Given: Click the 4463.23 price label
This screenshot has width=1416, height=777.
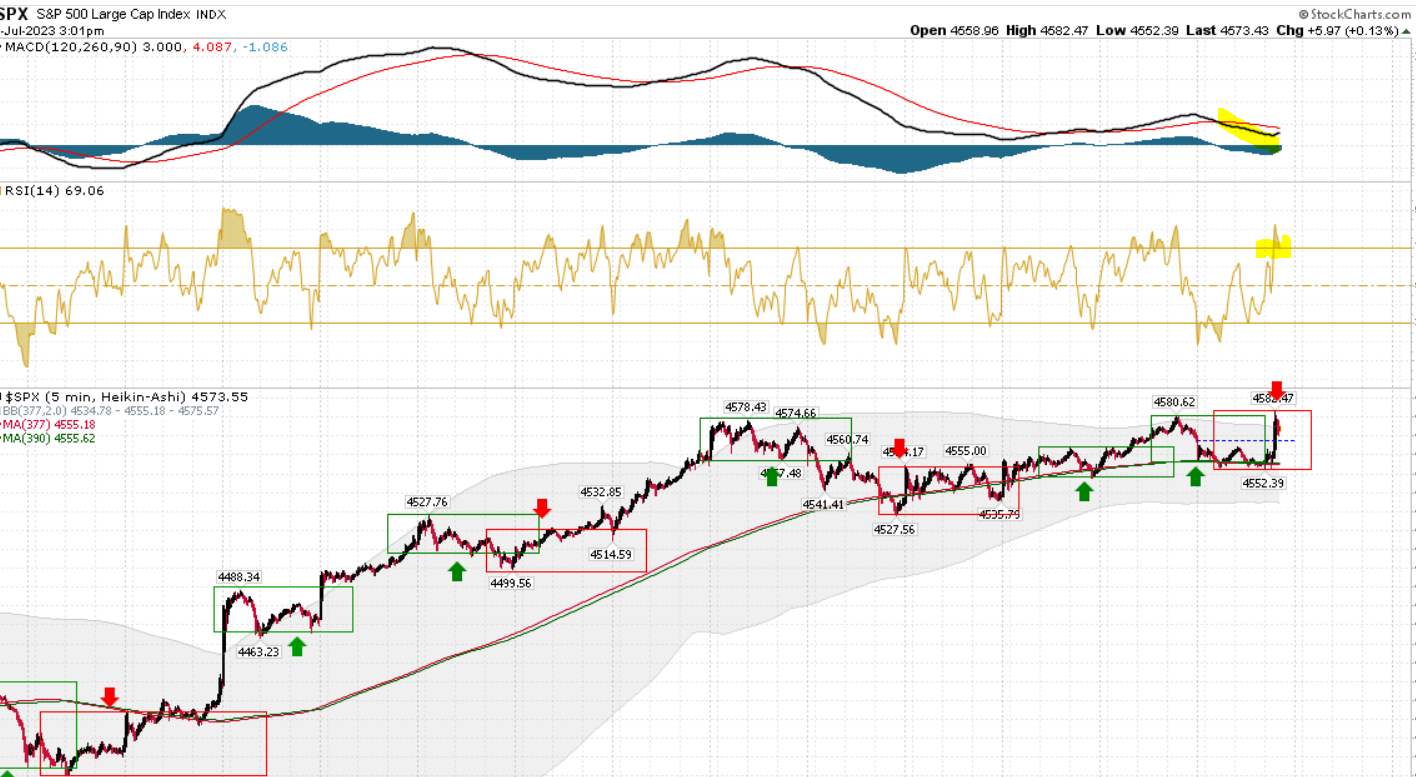Looking at the screenshot, I should coord(258,651).
